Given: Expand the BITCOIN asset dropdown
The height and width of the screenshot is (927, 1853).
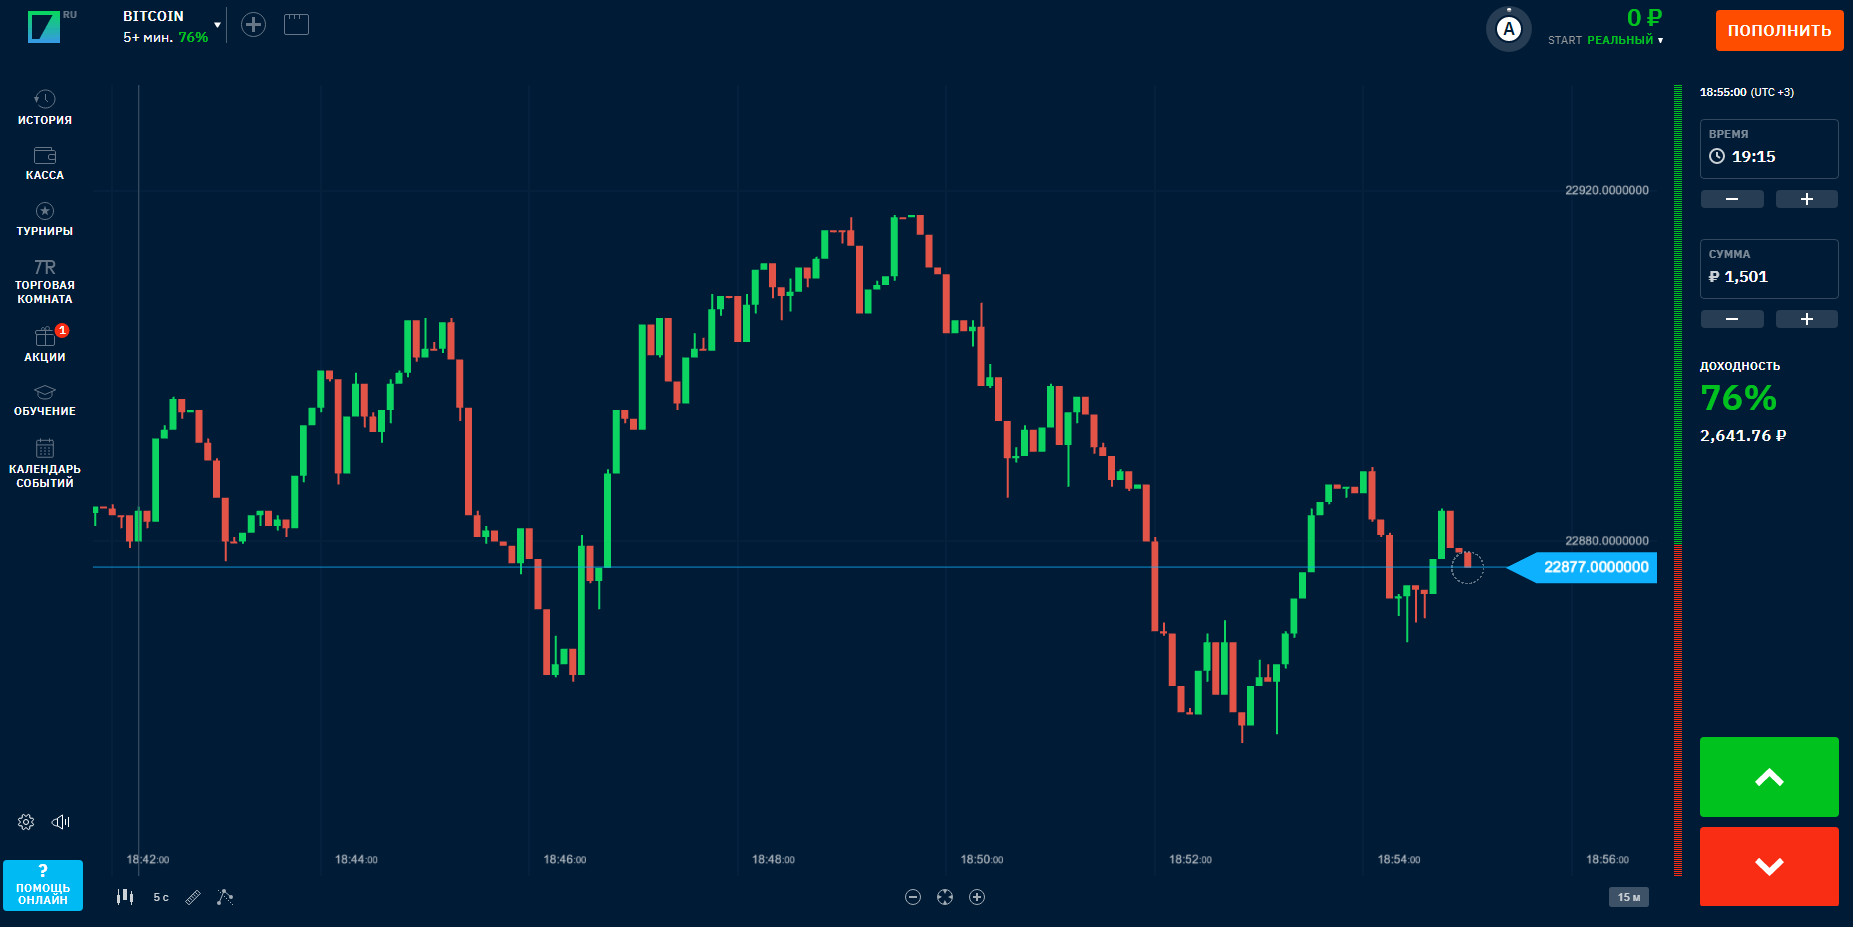Looking at the screenshot, I should [x=217, y=25].
